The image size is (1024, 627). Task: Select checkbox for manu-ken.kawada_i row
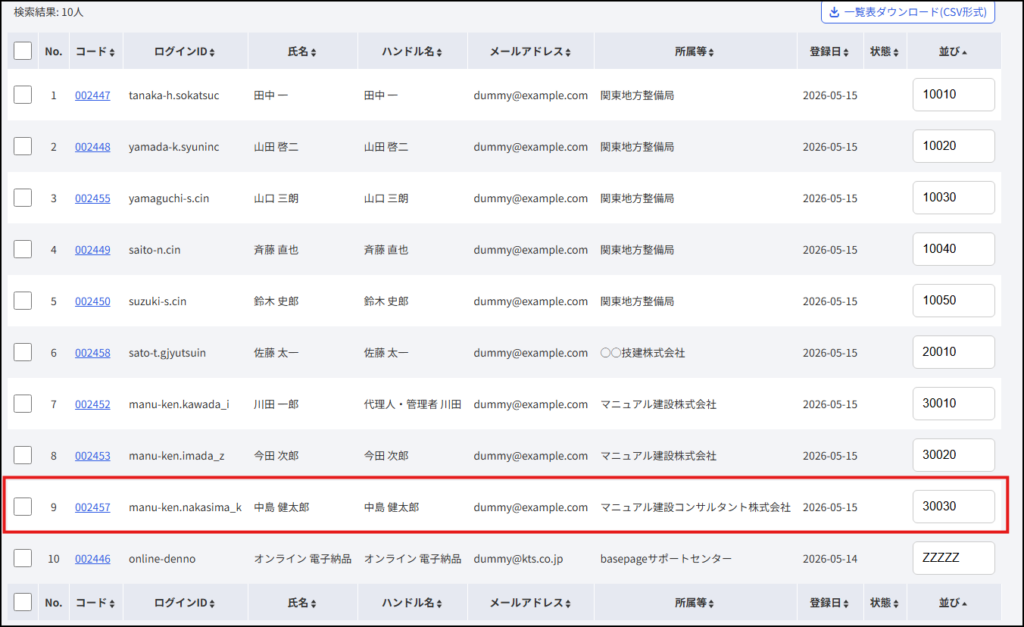coord(23,404)
